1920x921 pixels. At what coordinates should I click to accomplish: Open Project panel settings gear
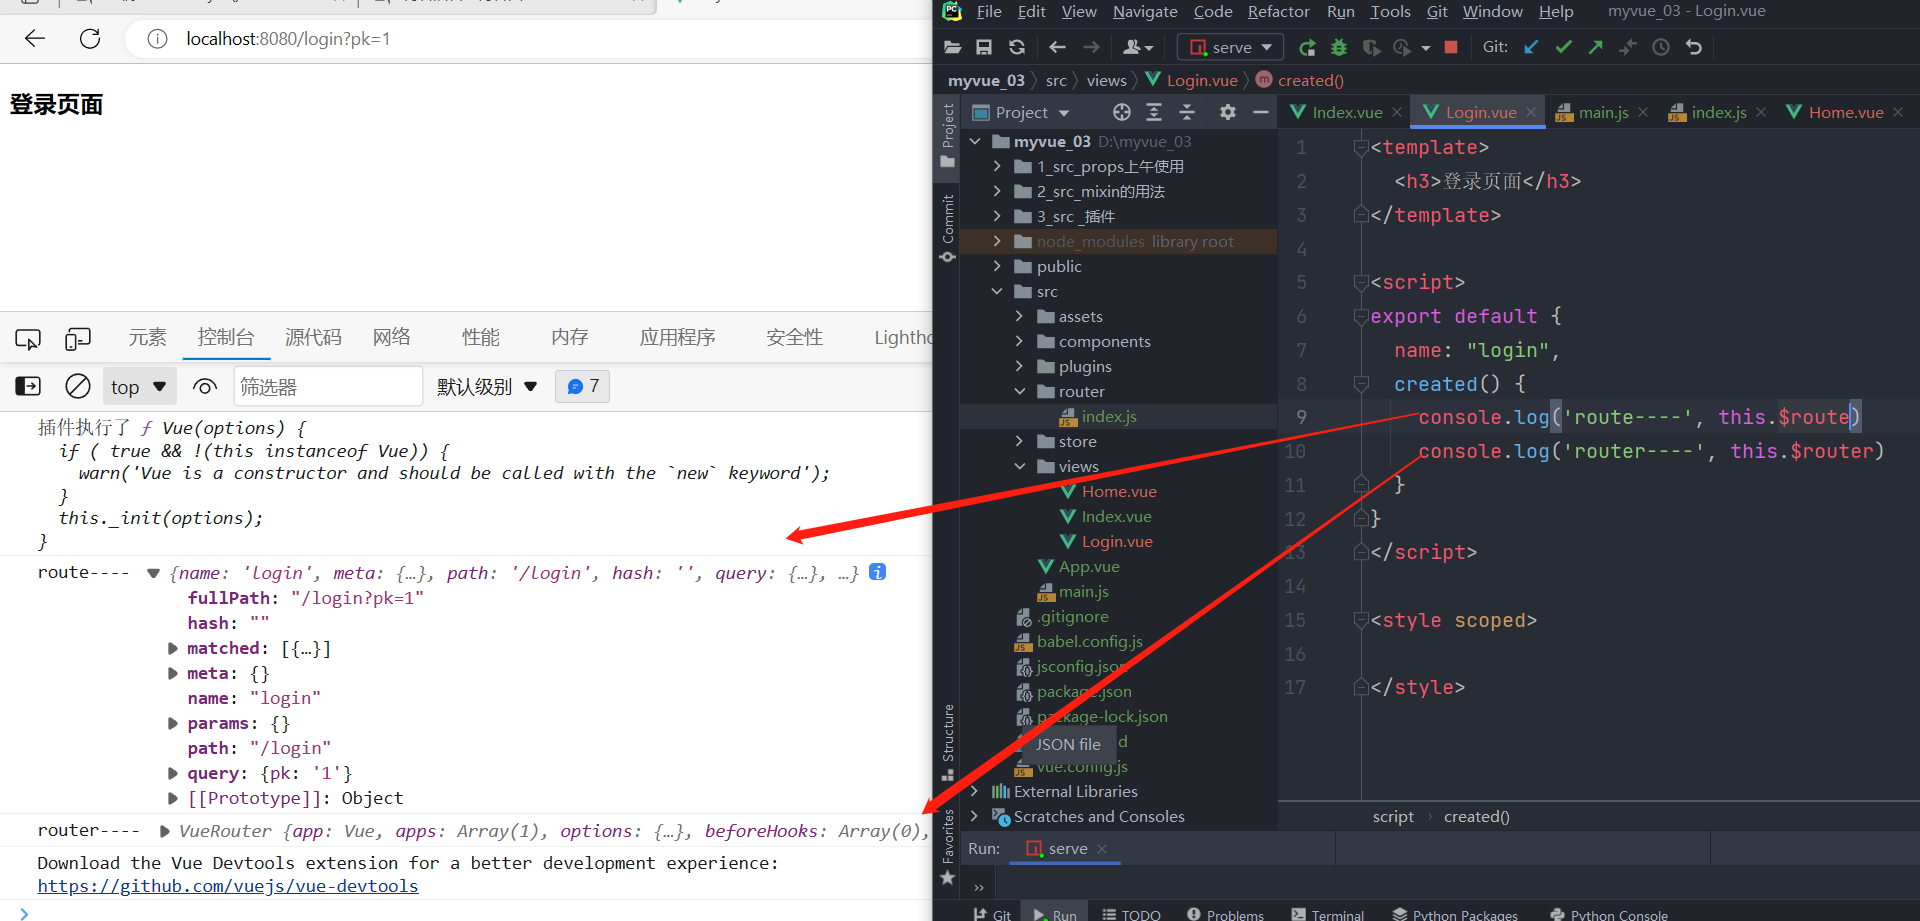click(x=1228, y=112)
